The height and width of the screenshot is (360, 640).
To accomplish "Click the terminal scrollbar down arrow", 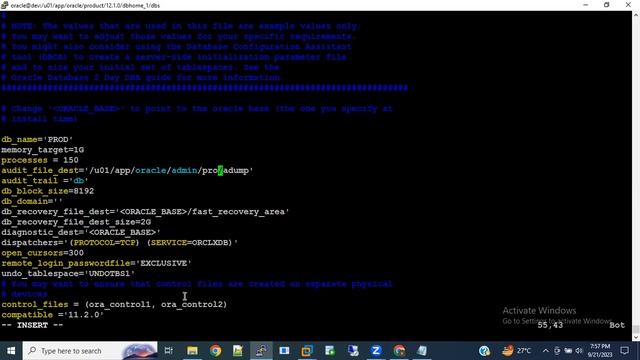I will tap(636, 338).
